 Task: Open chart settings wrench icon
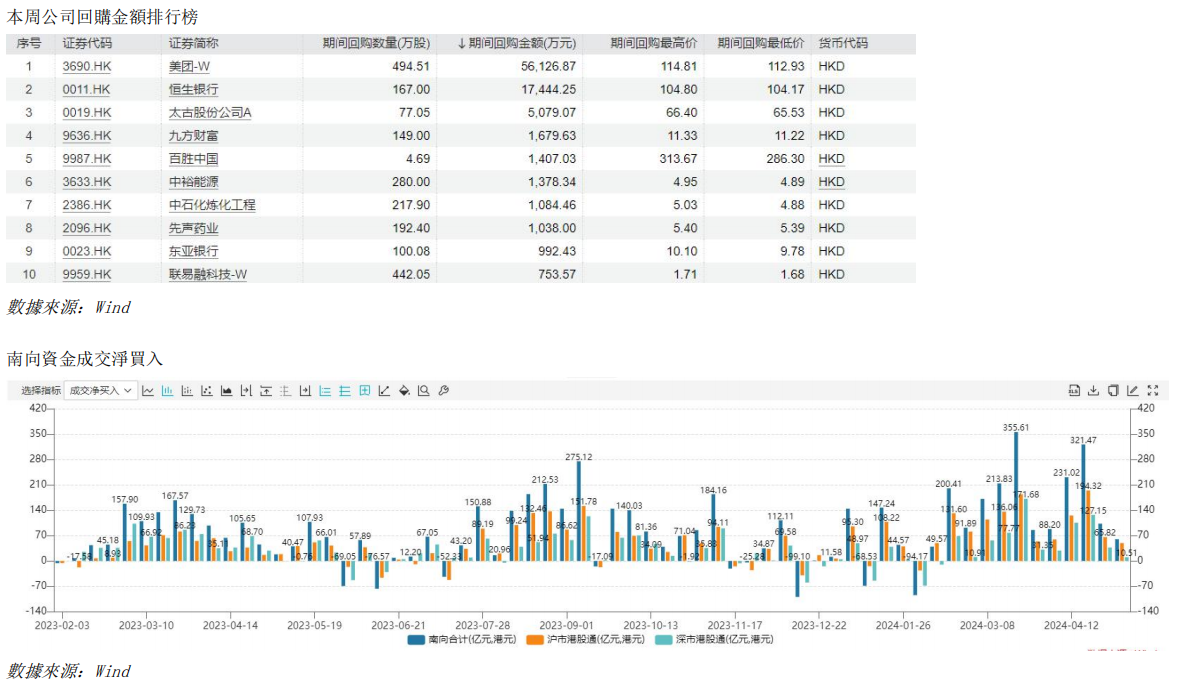click(444, 391)
